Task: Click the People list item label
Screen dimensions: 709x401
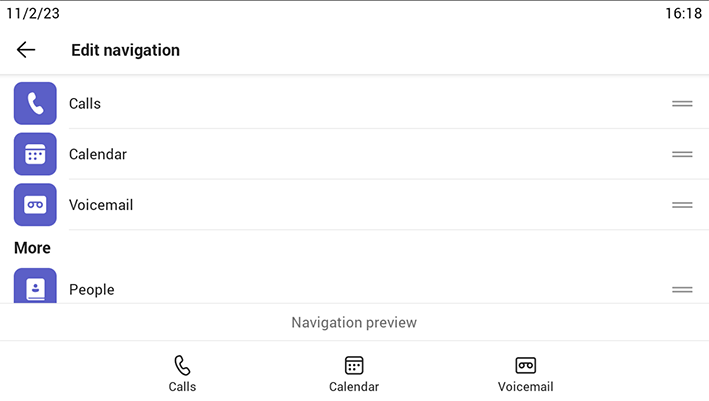Action: [92, 290]
